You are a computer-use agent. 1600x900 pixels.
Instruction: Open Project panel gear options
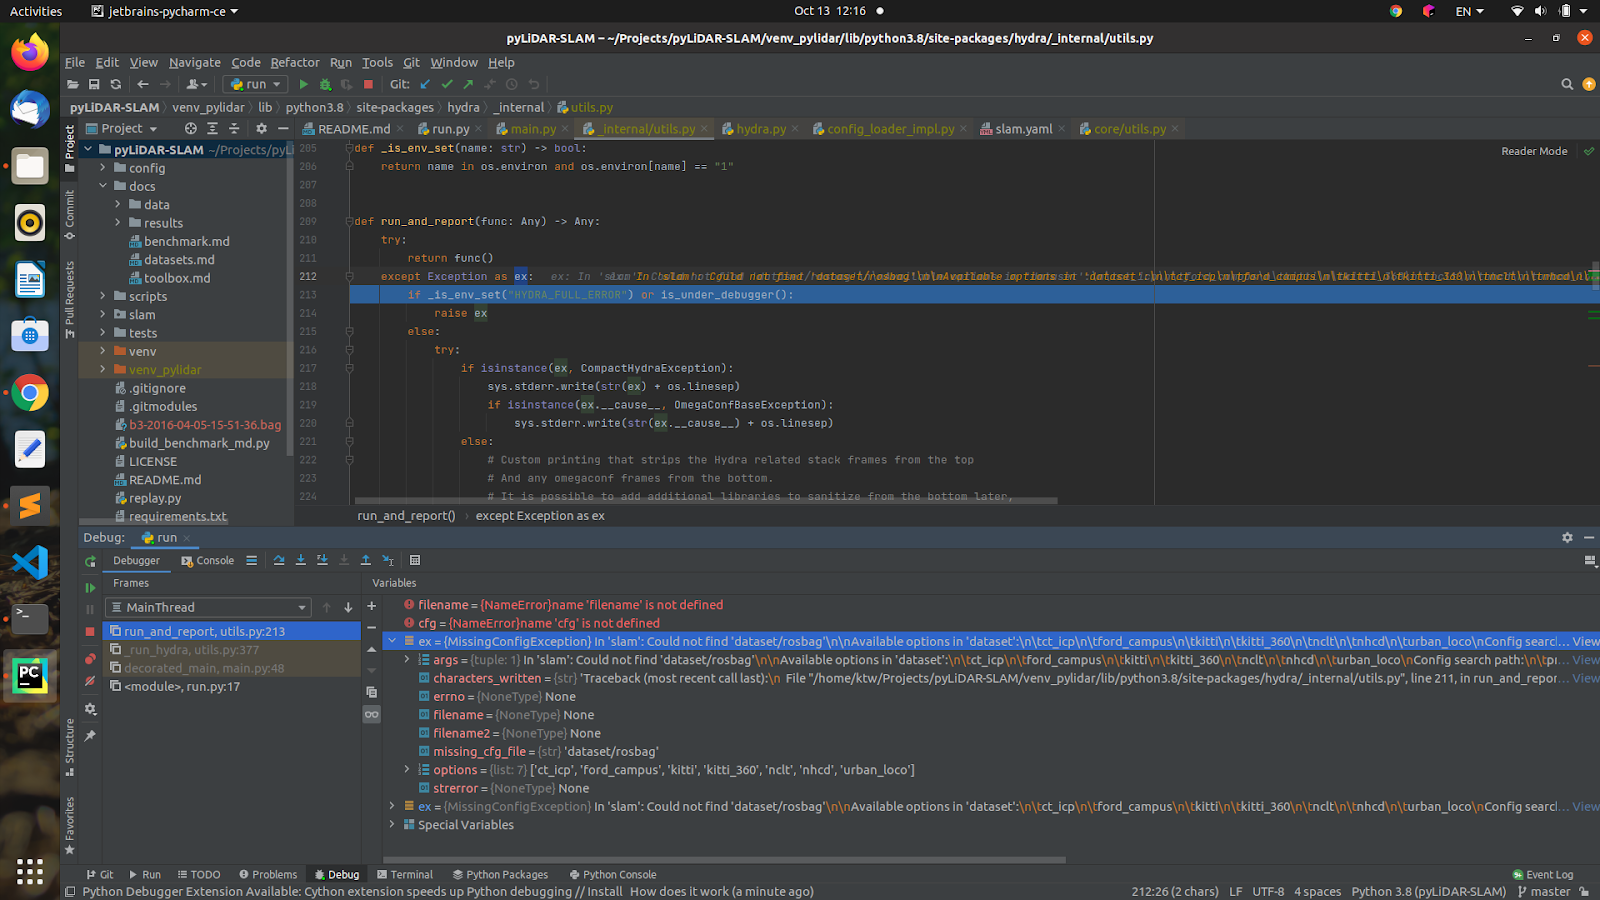261,129
